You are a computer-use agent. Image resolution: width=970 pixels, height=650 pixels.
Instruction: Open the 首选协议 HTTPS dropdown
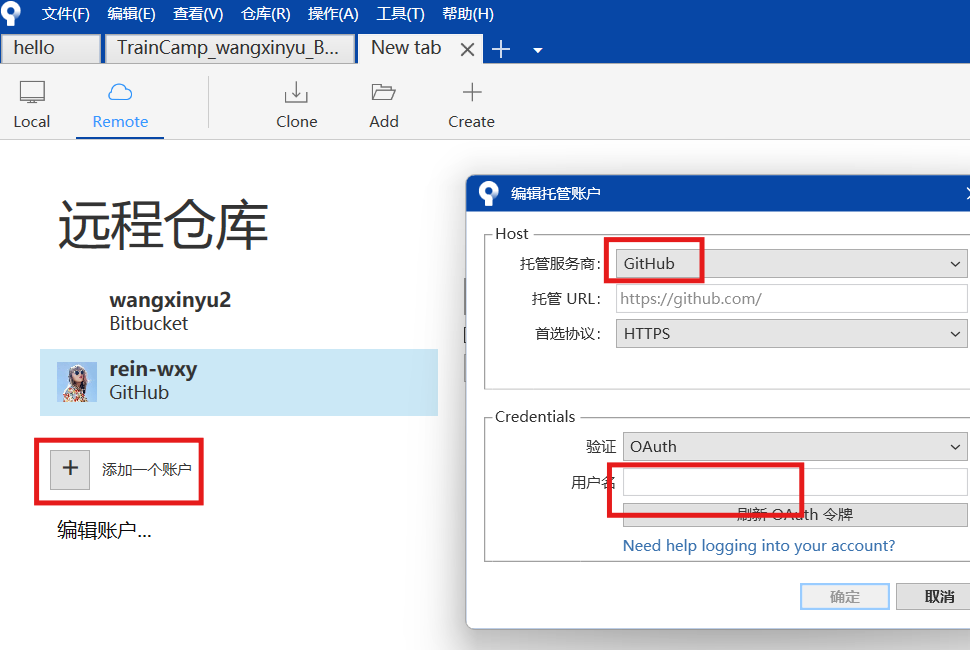click(x=791, y=333)
